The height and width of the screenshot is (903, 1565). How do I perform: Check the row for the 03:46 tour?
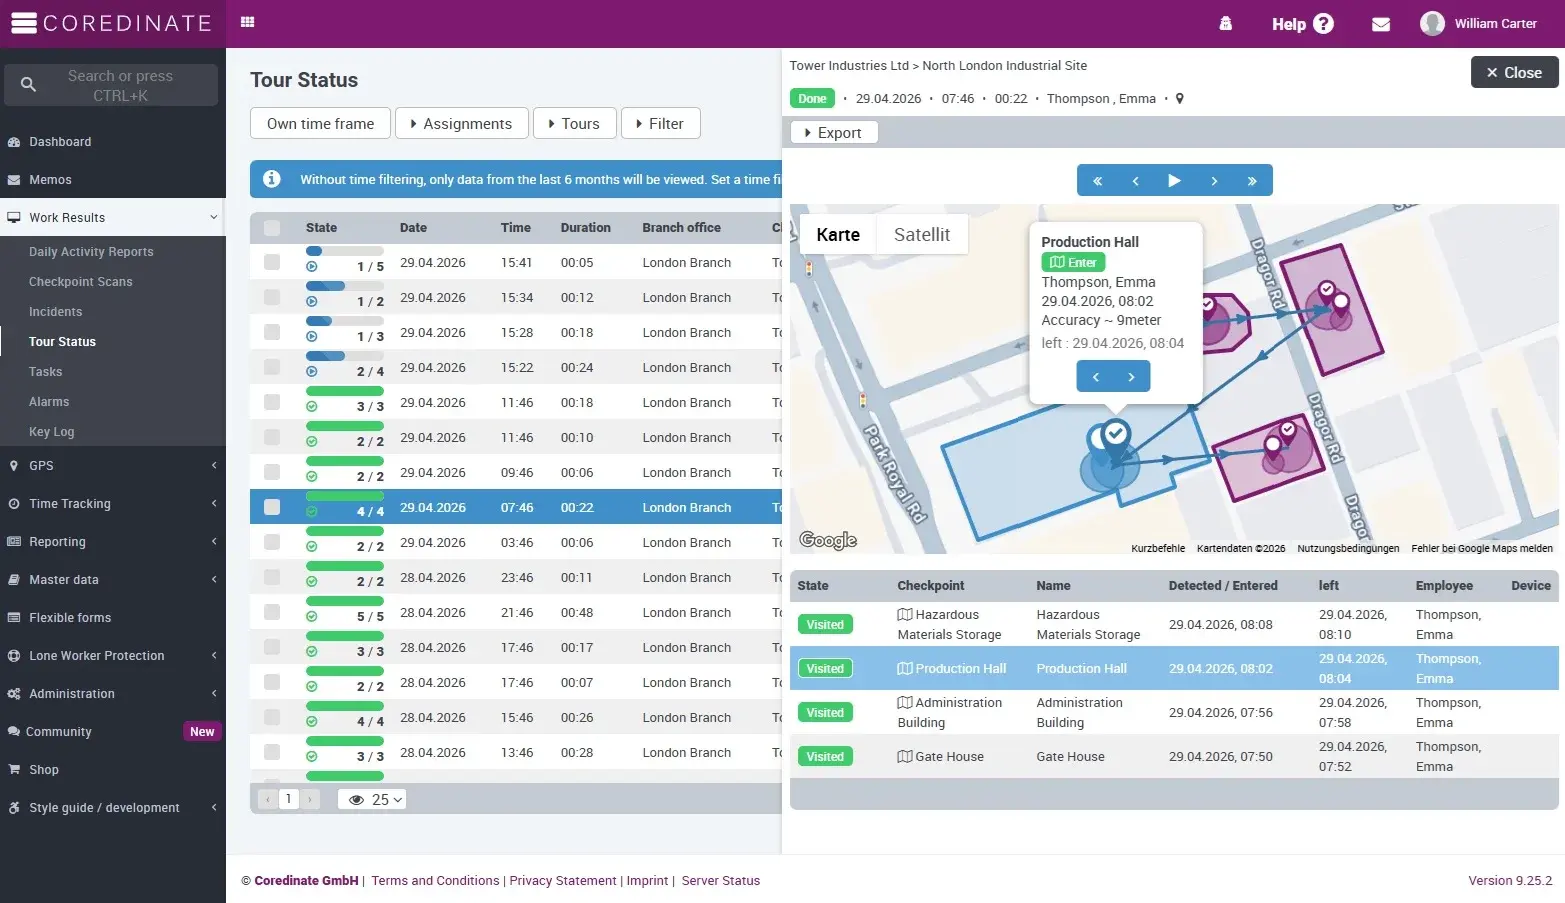click(x=272, y=542)
